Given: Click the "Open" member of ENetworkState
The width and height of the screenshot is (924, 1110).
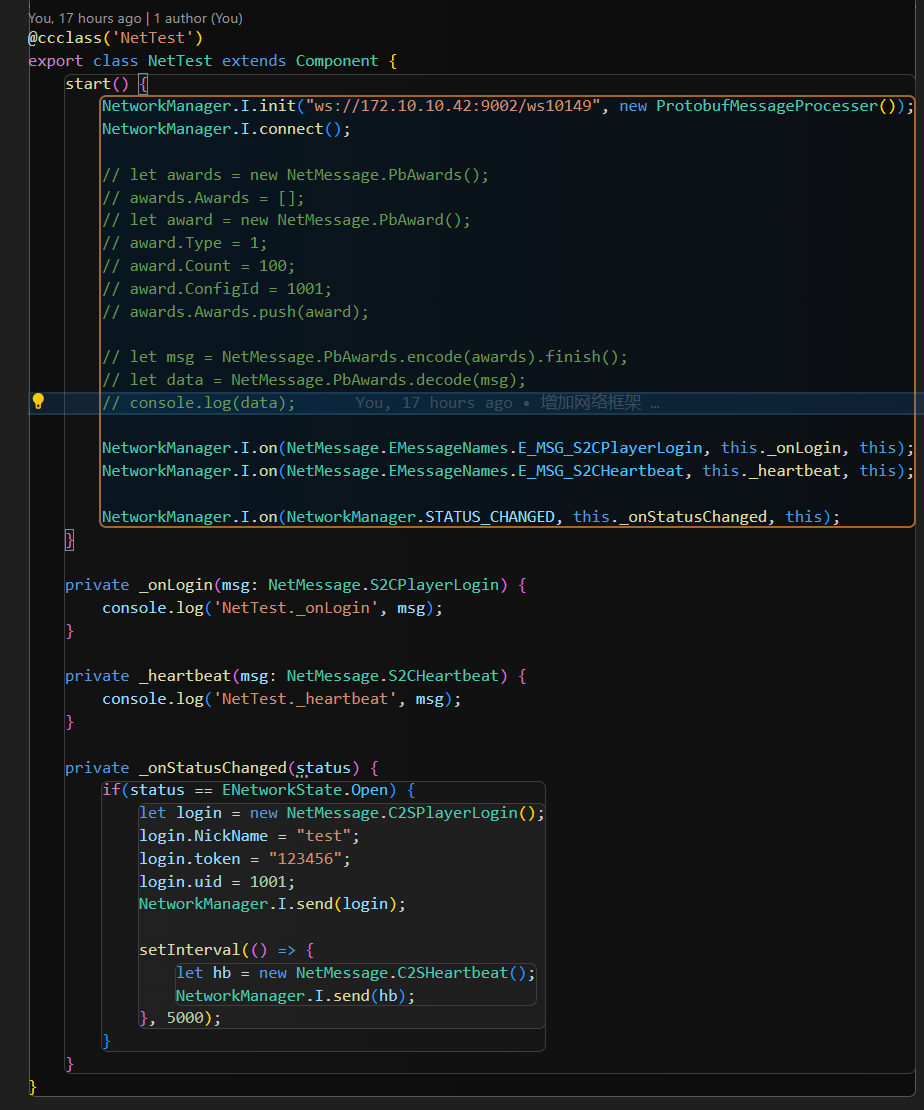Looking at the screenshot, I should [x=370, y=790].
